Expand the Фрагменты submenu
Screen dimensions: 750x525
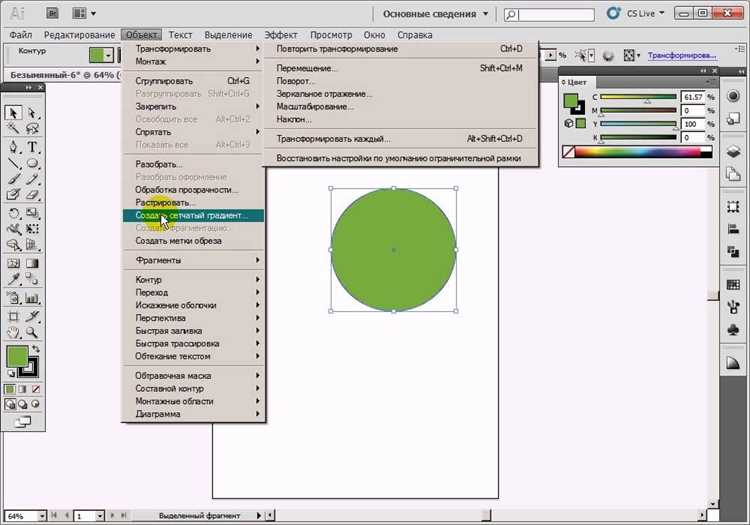(x=194, y=260)
